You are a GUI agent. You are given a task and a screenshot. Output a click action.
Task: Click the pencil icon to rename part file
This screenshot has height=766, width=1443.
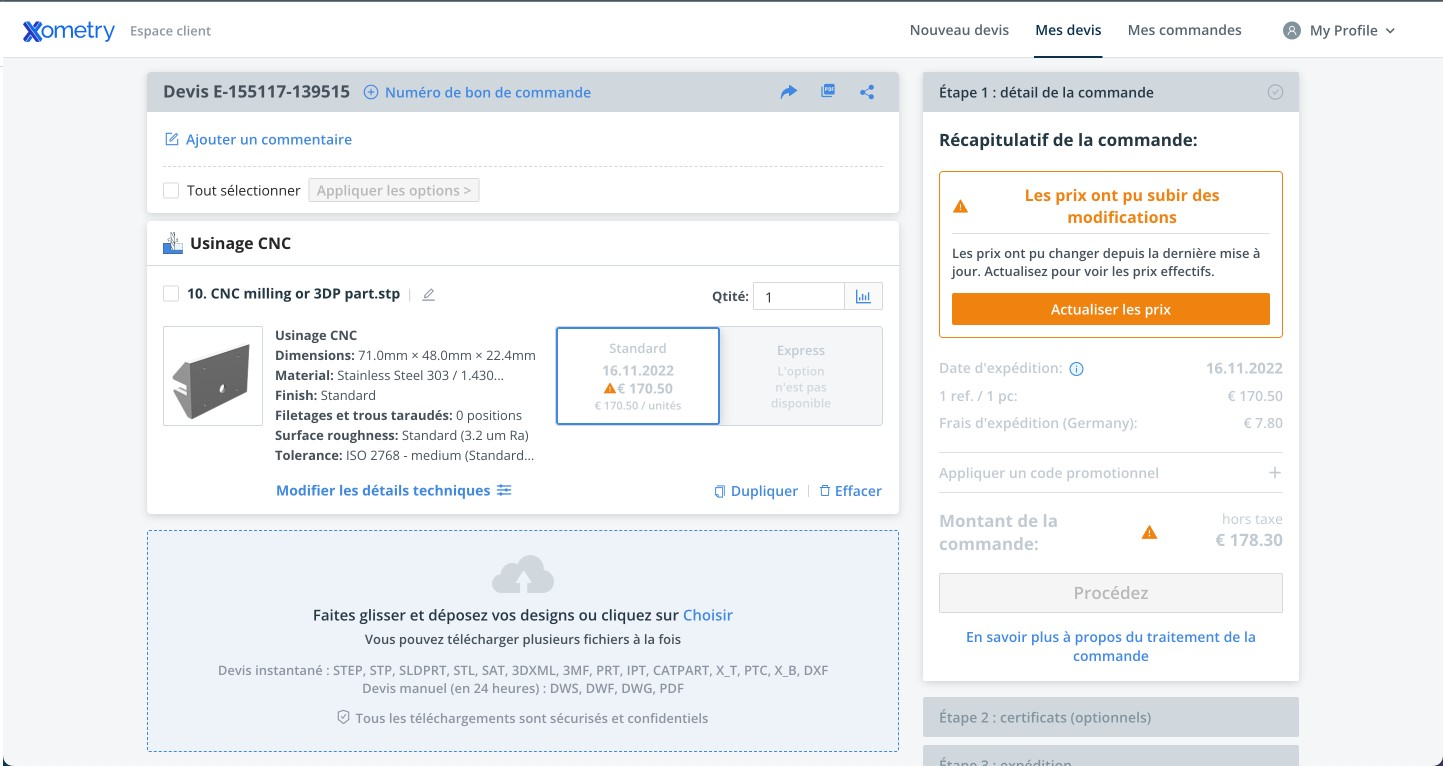coord(429,295)
